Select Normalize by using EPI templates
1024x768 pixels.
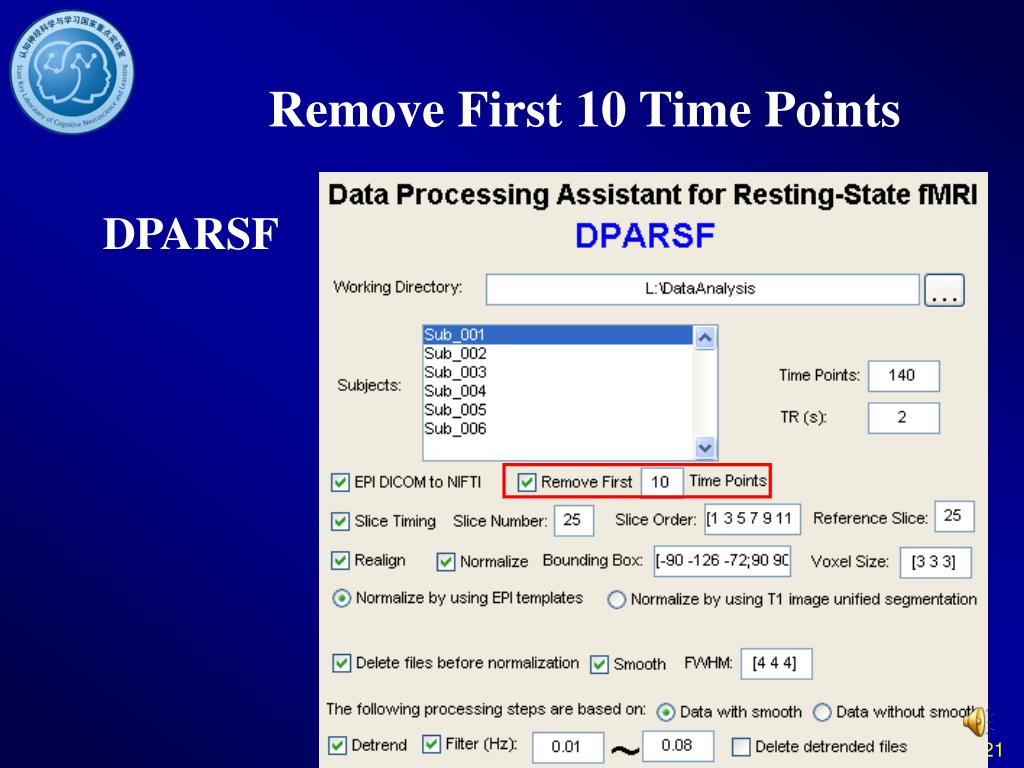[342, 598]
